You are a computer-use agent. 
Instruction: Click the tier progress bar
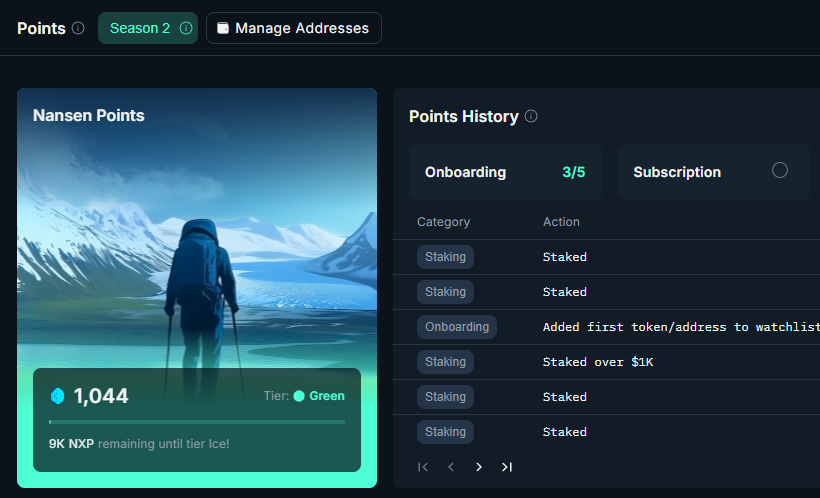tap(197, 422)
